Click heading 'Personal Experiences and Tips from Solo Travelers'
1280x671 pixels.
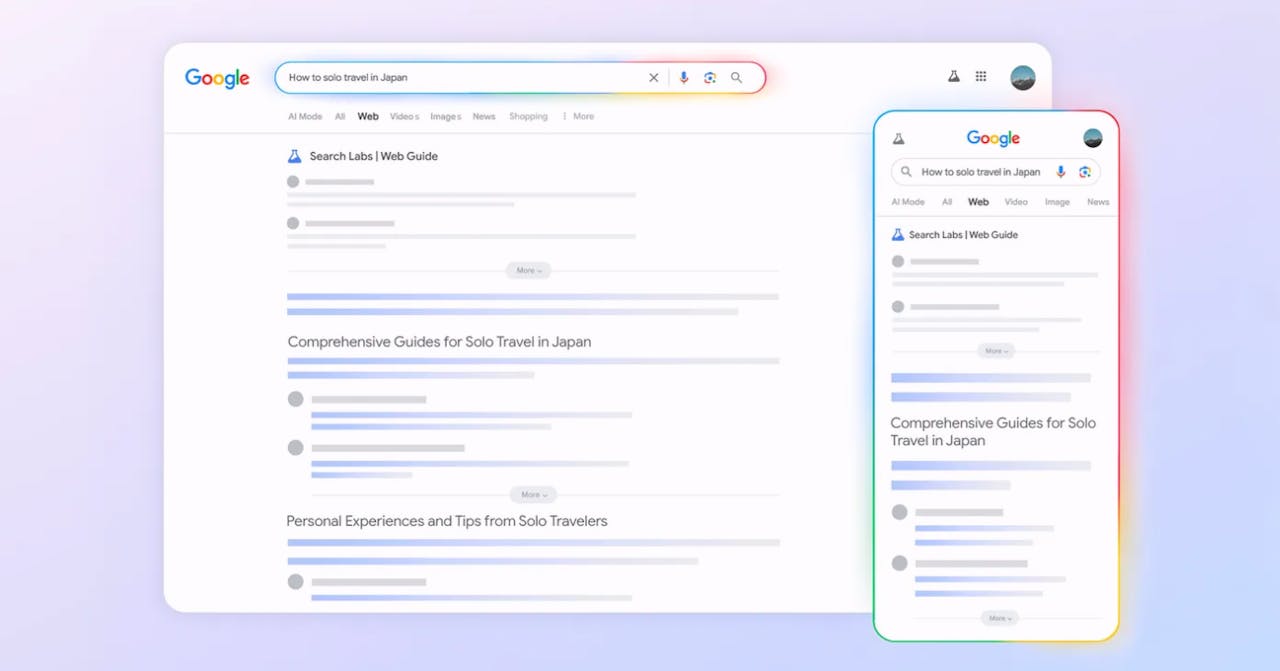447,521
